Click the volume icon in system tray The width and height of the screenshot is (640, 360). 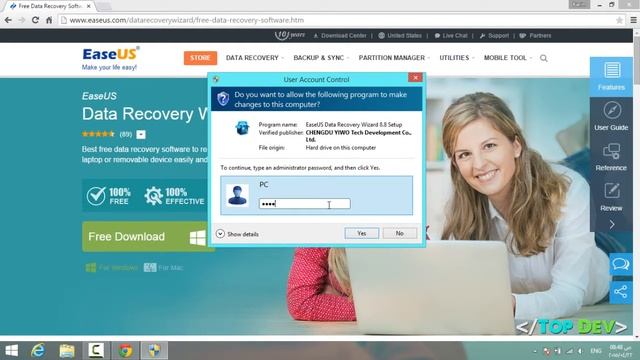580,351
